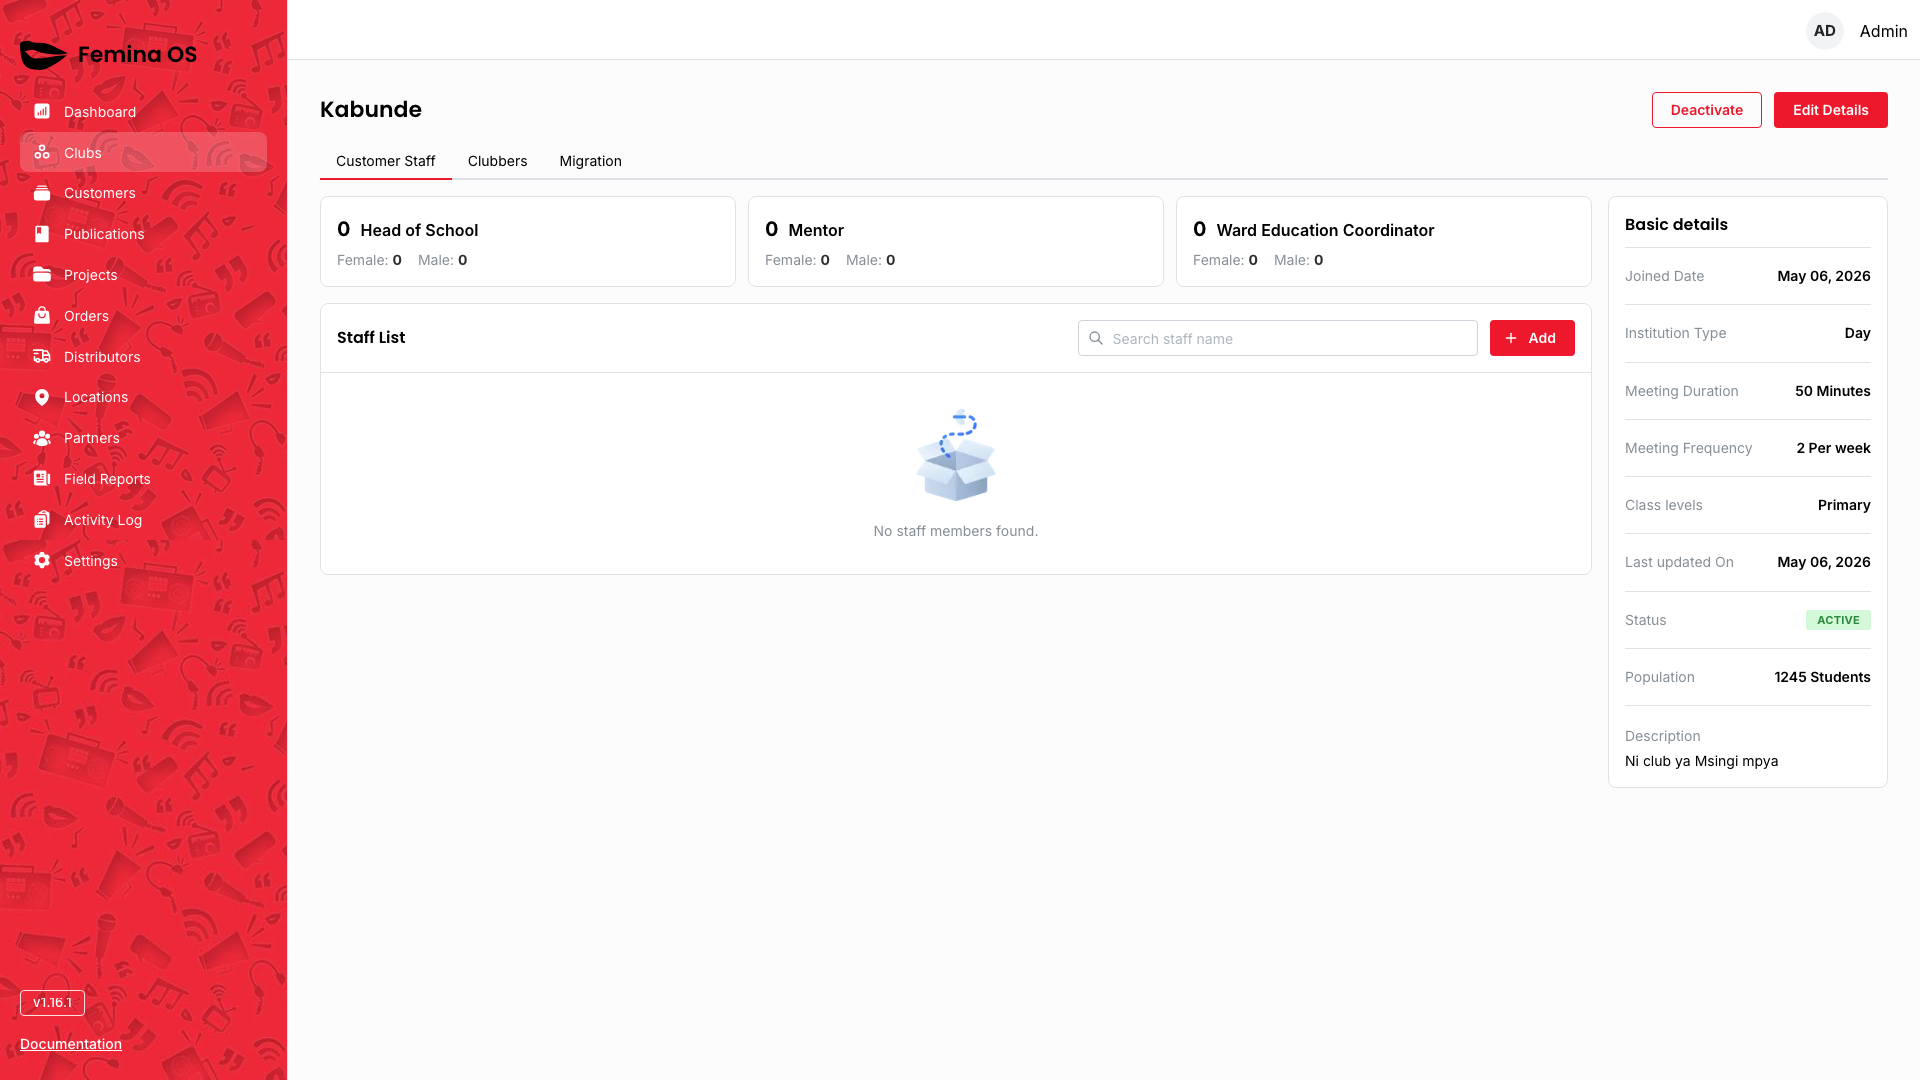
Task: Click the Customers sidebar icon
Action: pos(42,193)
